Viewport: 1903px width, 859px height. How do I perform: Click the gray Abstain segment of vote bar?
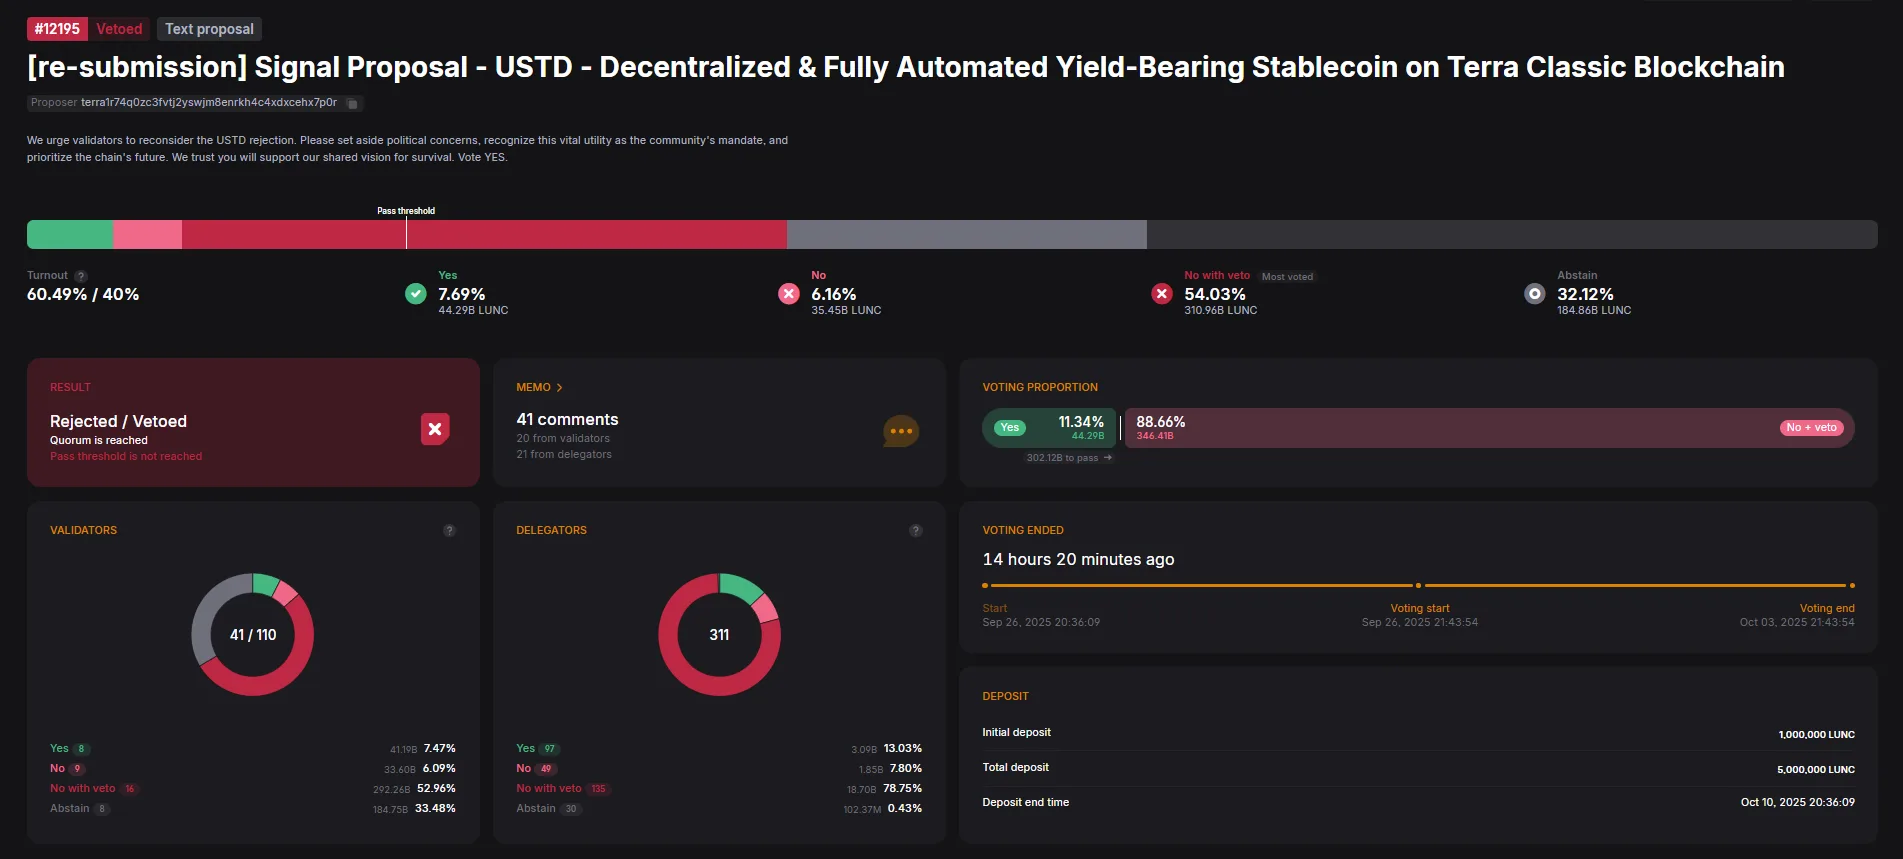click(966, 234)
